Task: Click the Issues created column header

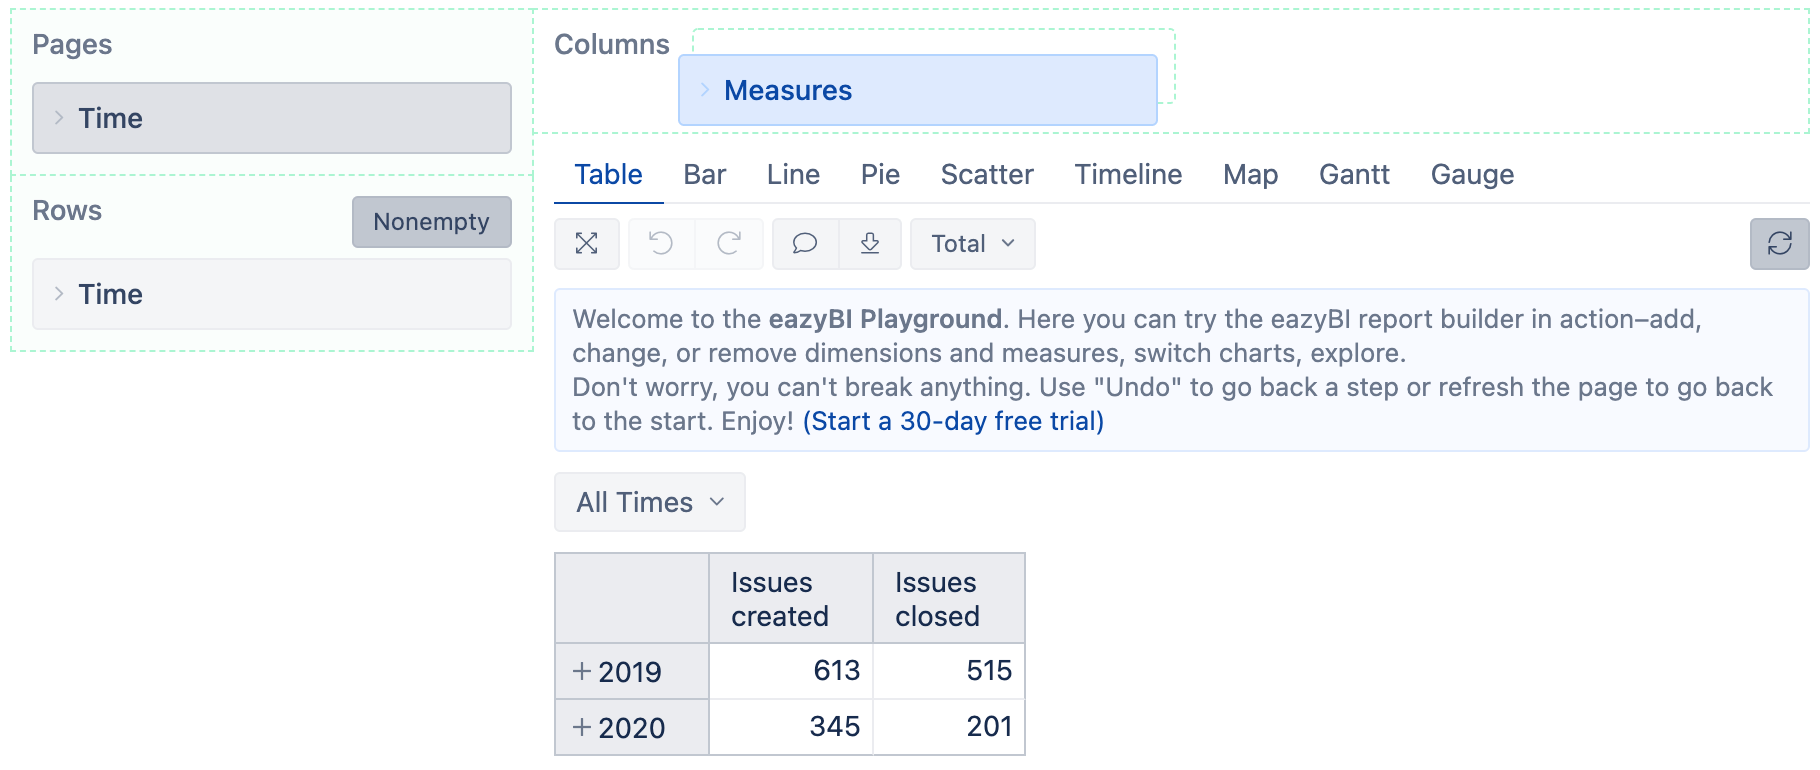Action: 791,599
